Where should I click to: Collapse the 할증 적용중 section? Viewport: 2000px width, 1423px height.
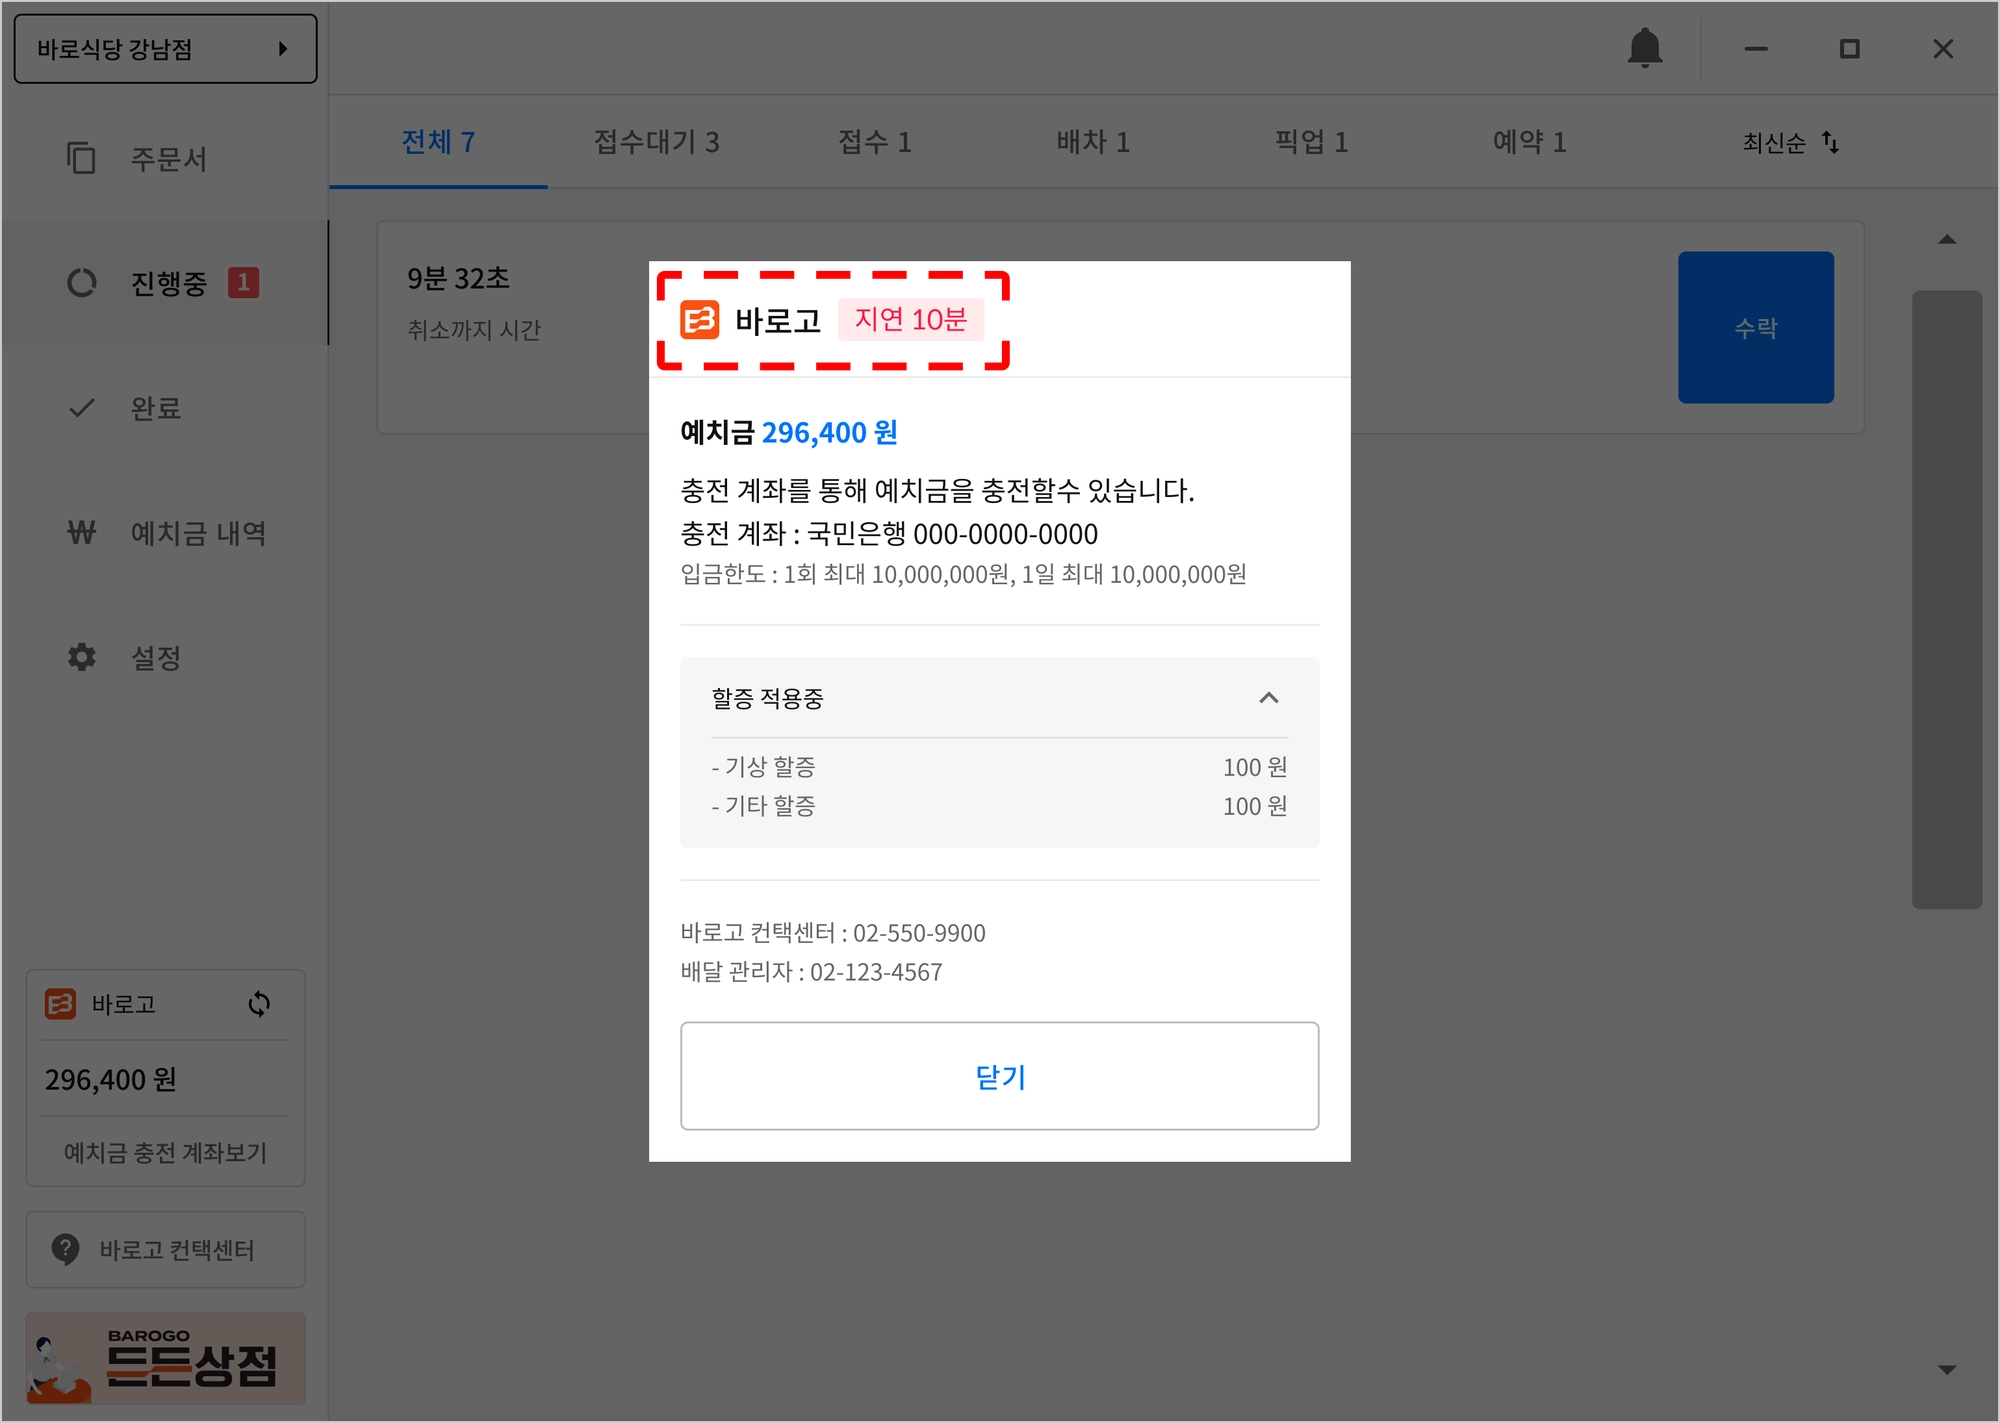[x=1268, y=698]
